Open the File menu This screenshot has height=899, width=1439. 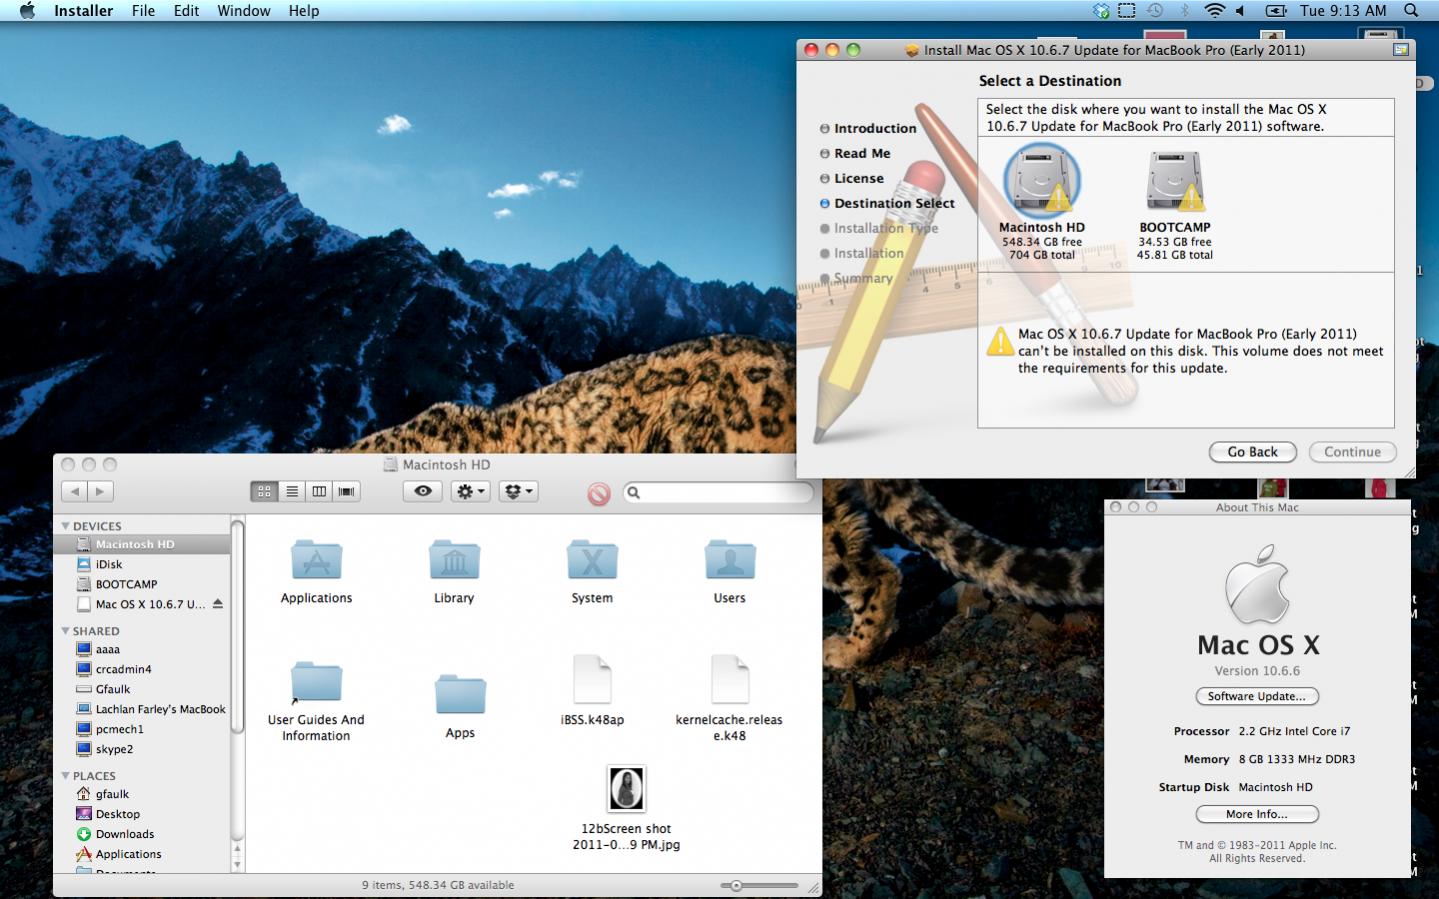click(x=143, y=11)
